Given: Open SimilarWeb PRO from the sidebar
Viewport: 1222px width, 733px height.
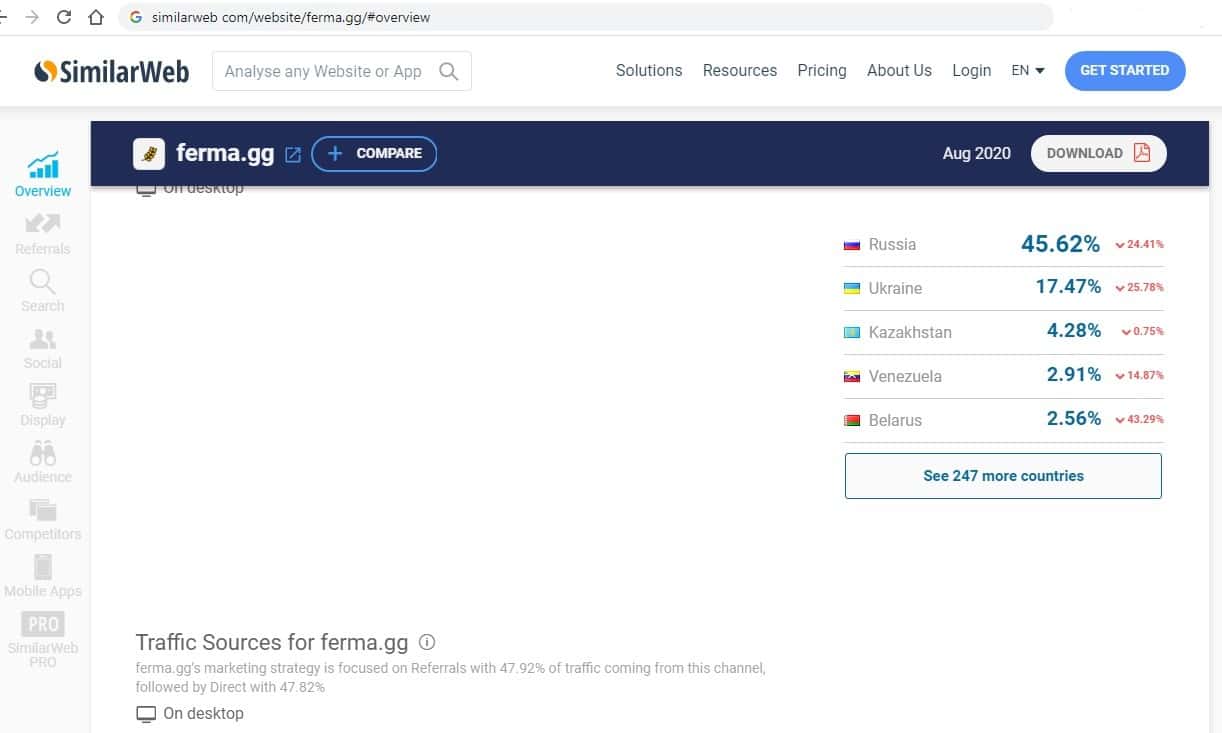Looking at the screenshot, I should pos(43,640).
